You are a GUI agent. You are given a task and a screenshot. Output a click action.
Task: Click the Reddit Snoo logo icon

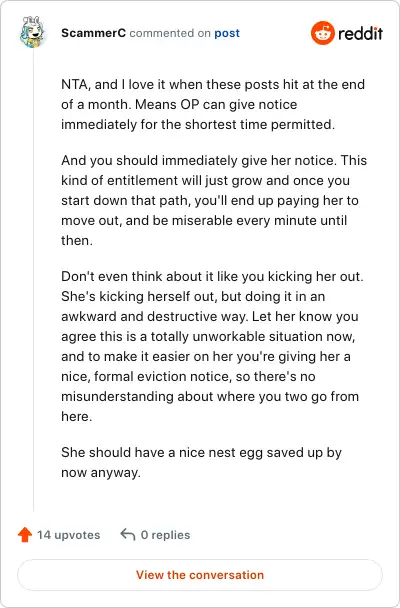(322, 33)
